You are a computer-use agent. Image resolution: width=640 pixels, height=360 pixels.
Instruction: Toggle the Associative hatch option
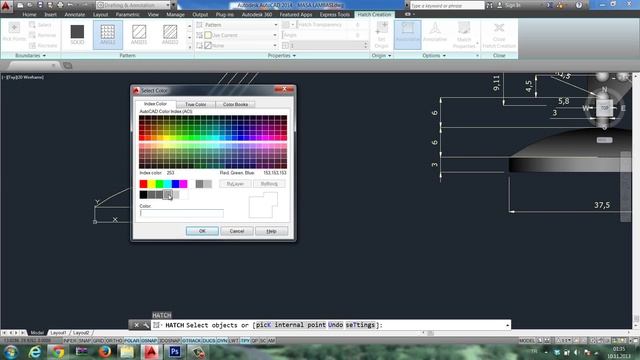point(407,35)
